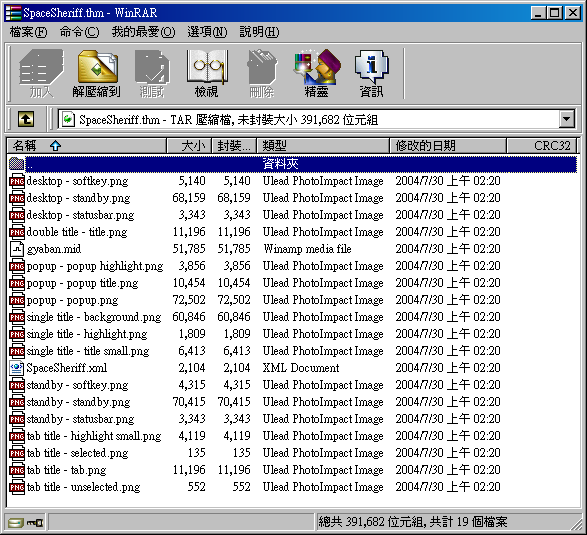
Task: Launch the Wizard (精靈) toolbar icon
Action: coord(317,73)
